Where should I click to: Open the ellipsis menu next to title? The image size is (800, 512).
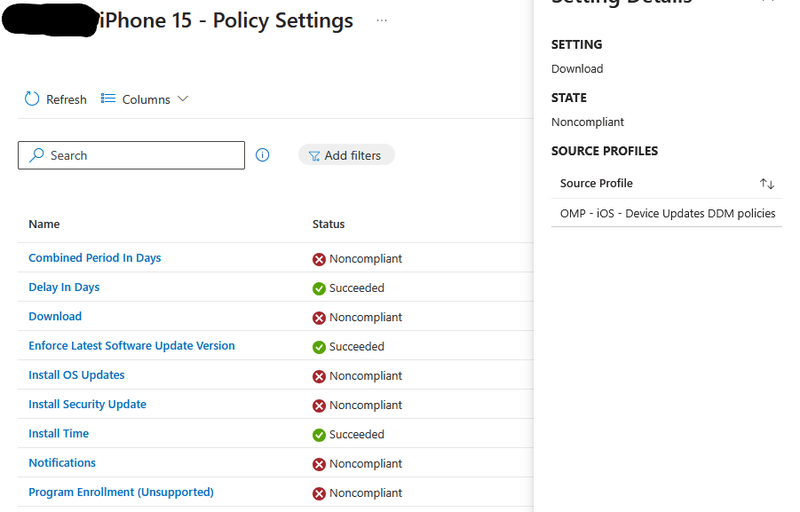(x=382, y=20)
